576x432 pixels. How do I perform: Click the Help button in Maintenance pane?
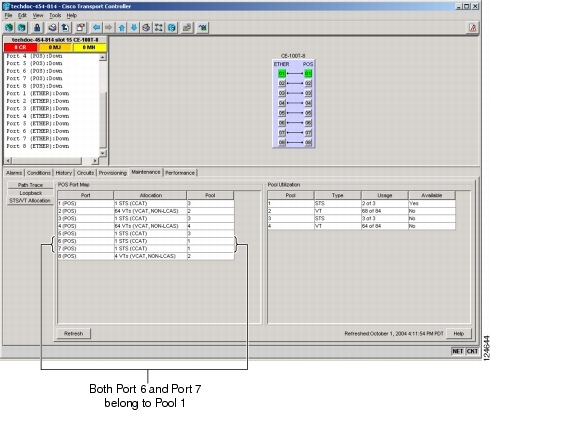pyautogui.click(x=458, y=334)
